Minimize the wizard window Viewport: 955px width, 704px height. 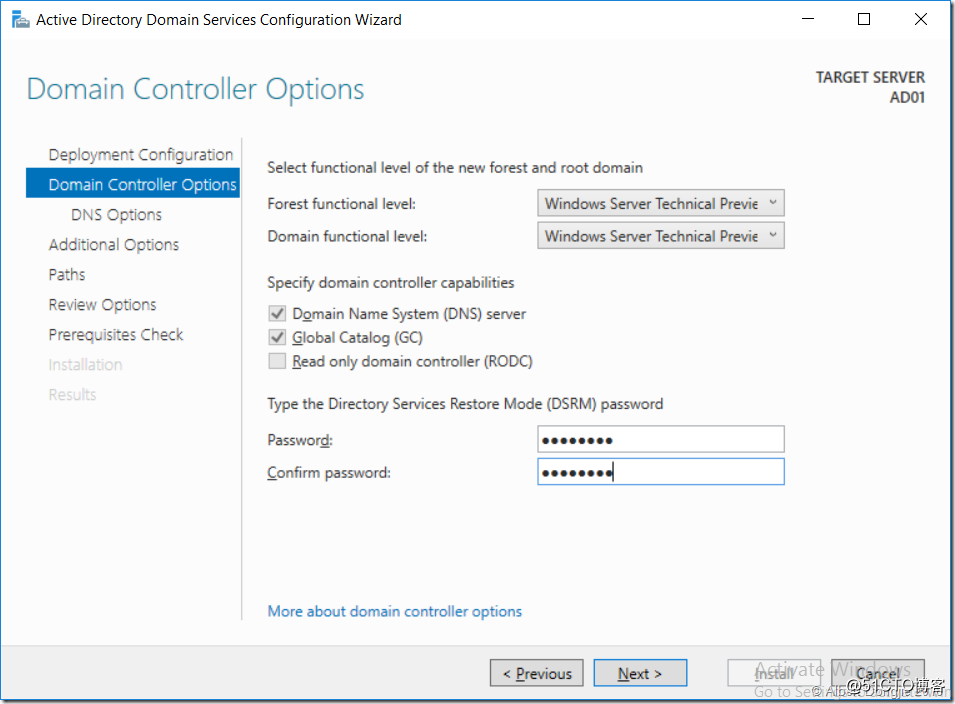coord(808,19)
